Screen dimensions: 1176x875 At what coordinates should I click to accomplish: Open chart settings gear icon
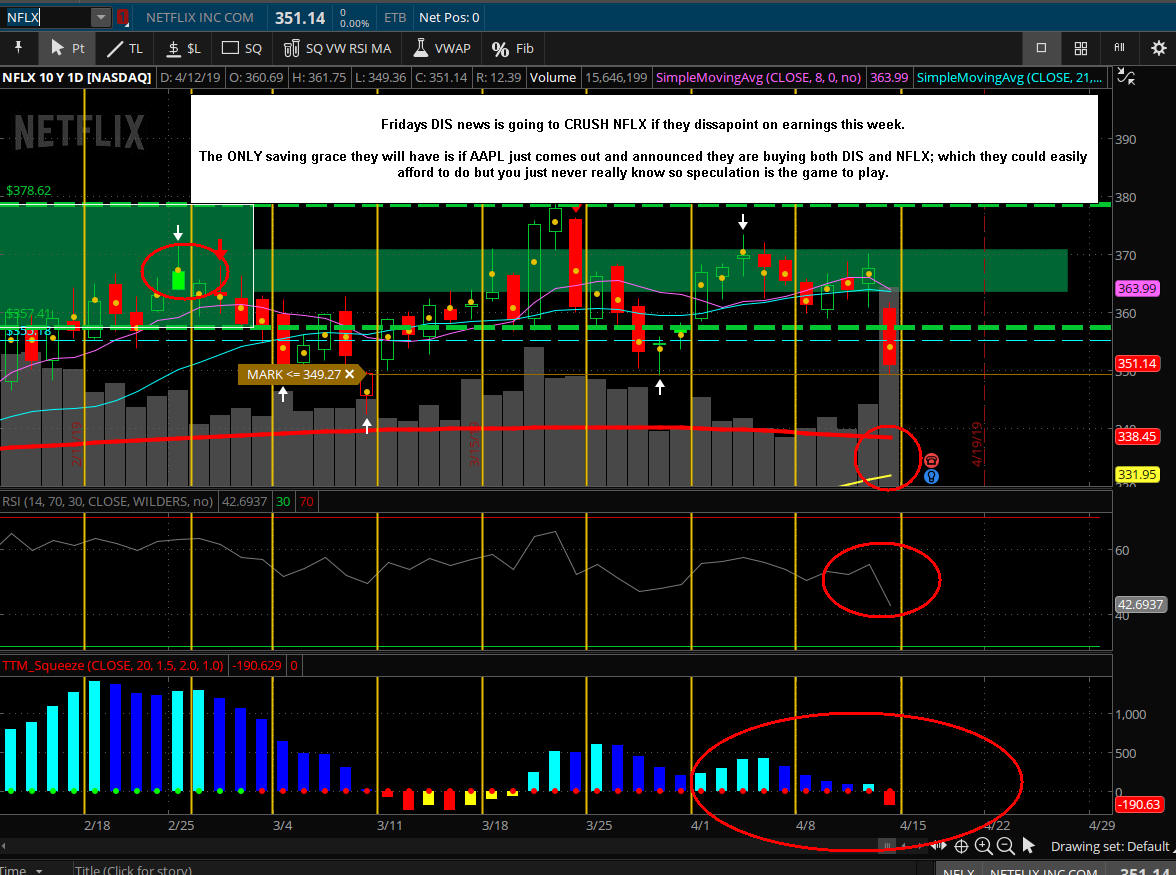click(x=1158, y=48)
